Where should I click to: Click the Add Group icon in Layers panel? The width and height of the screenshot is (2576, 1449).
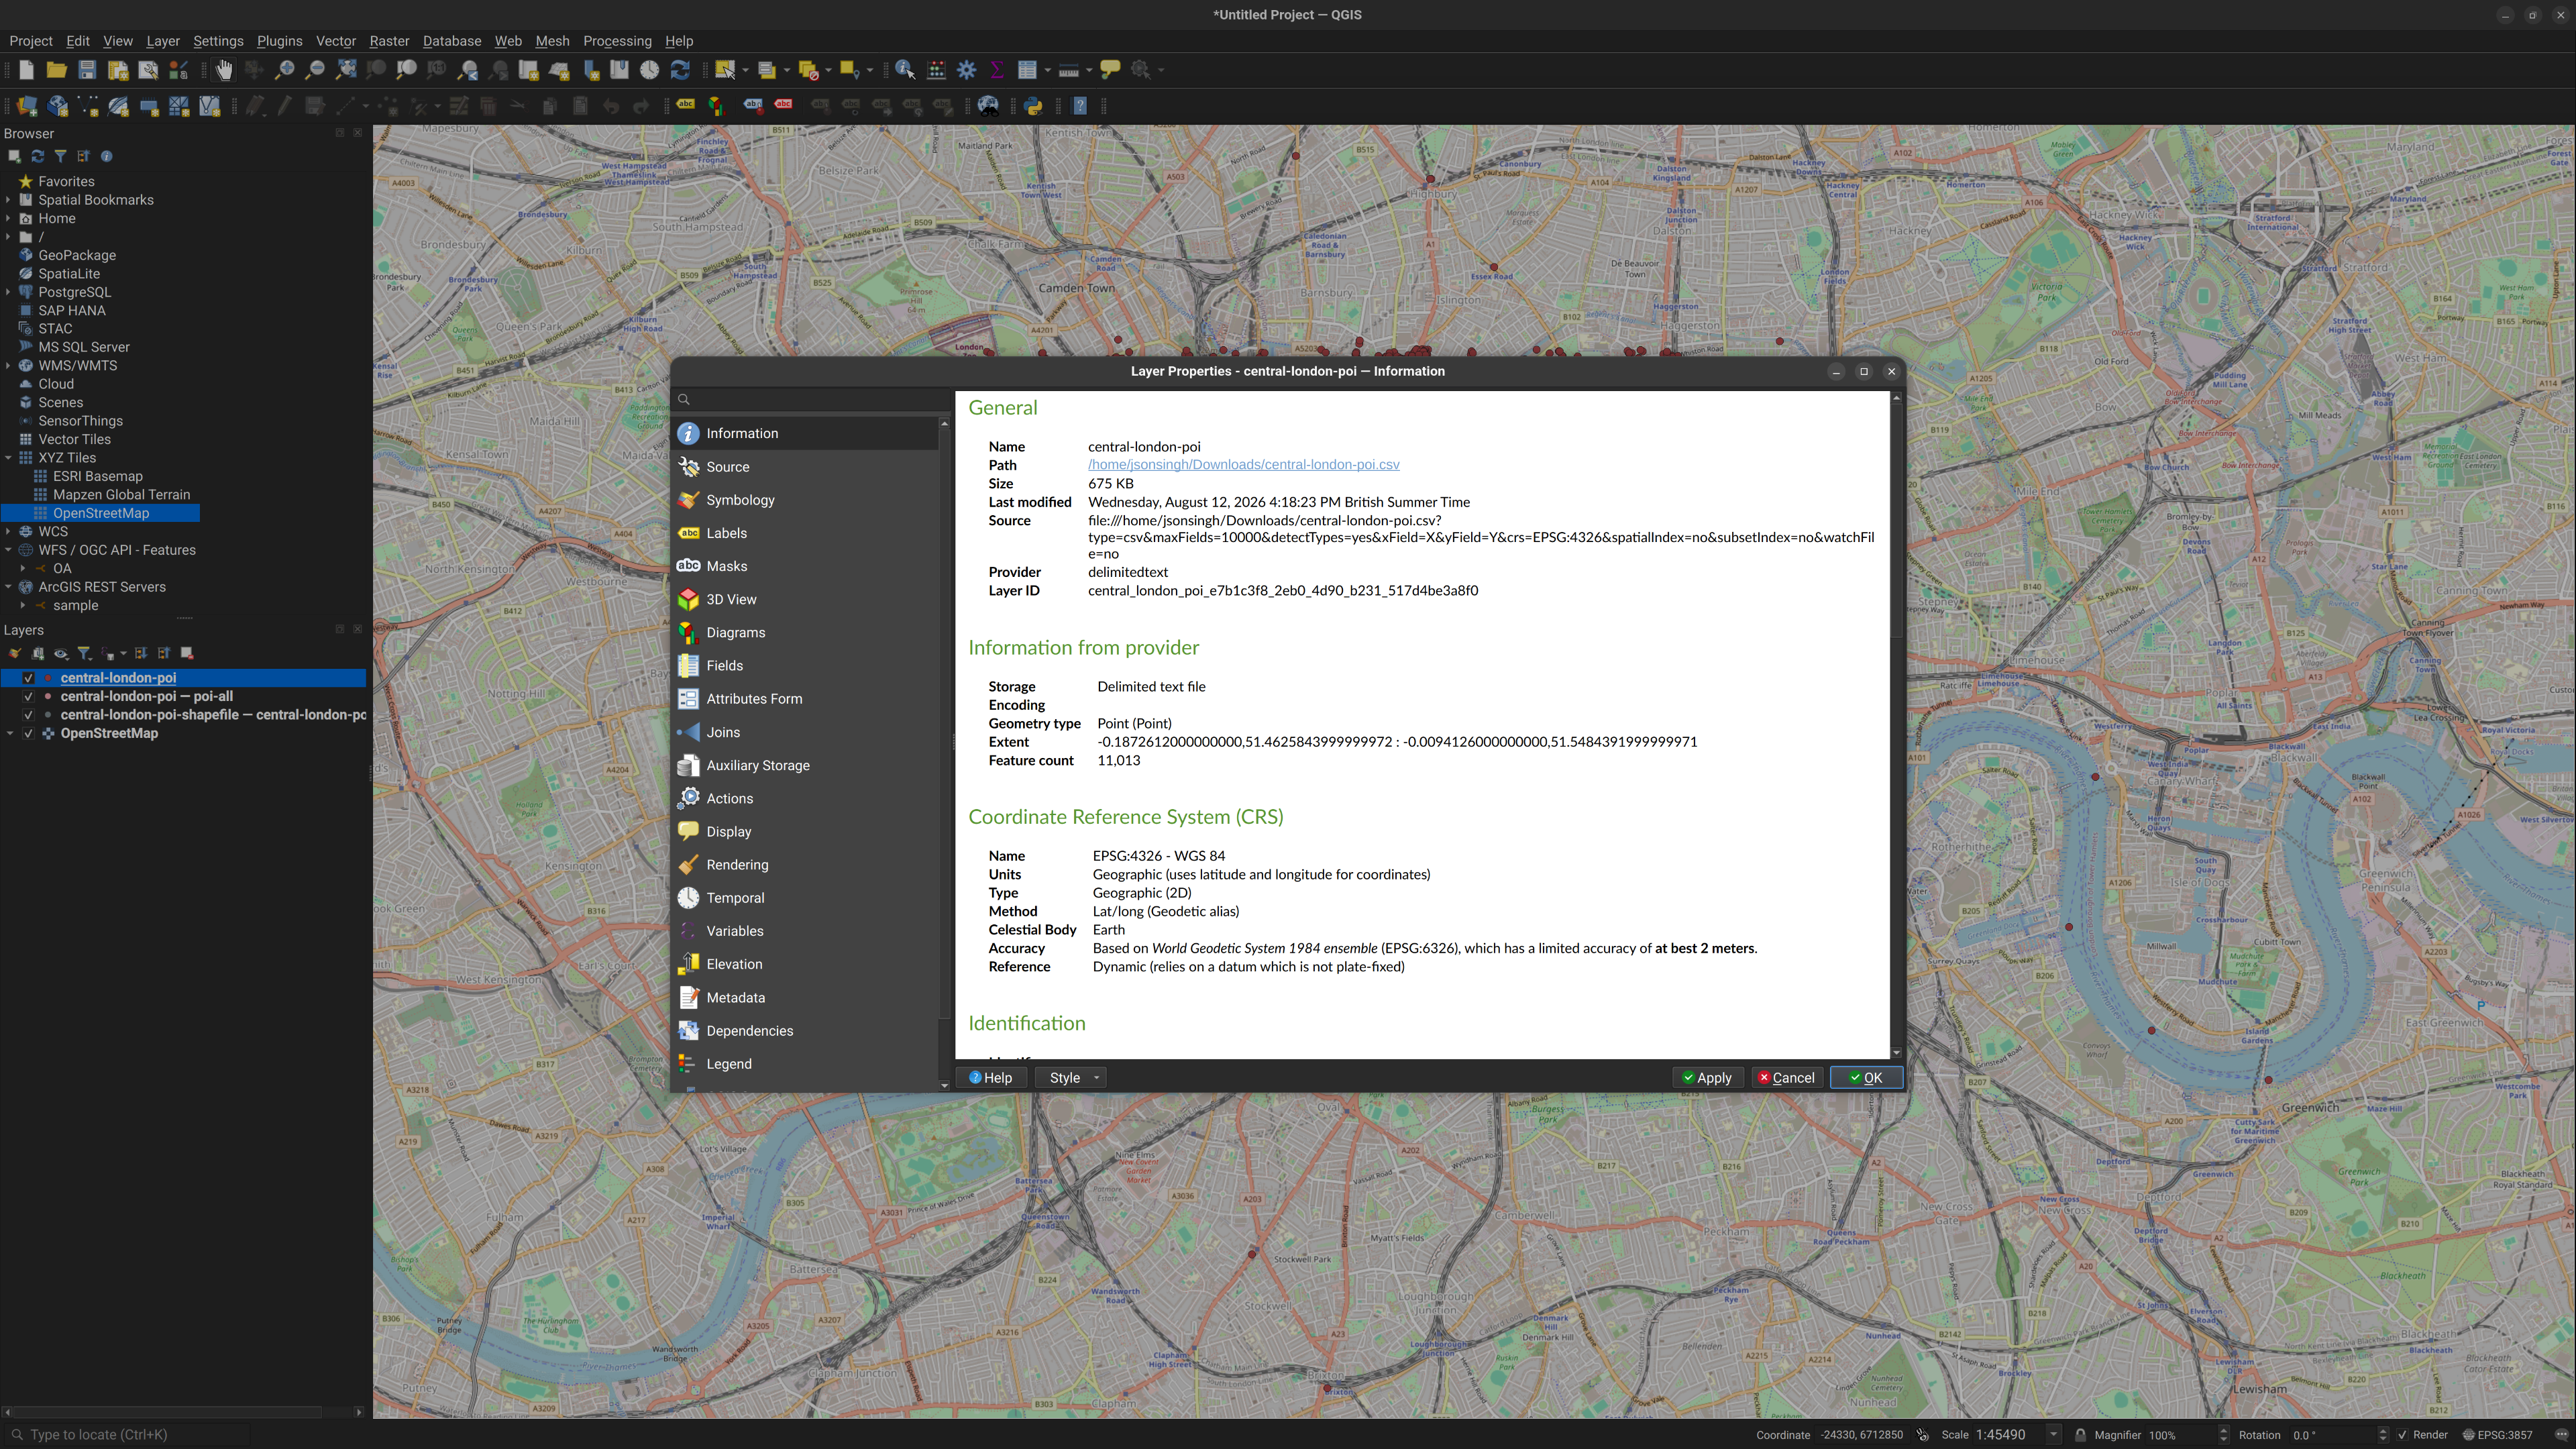coord(37,654)
